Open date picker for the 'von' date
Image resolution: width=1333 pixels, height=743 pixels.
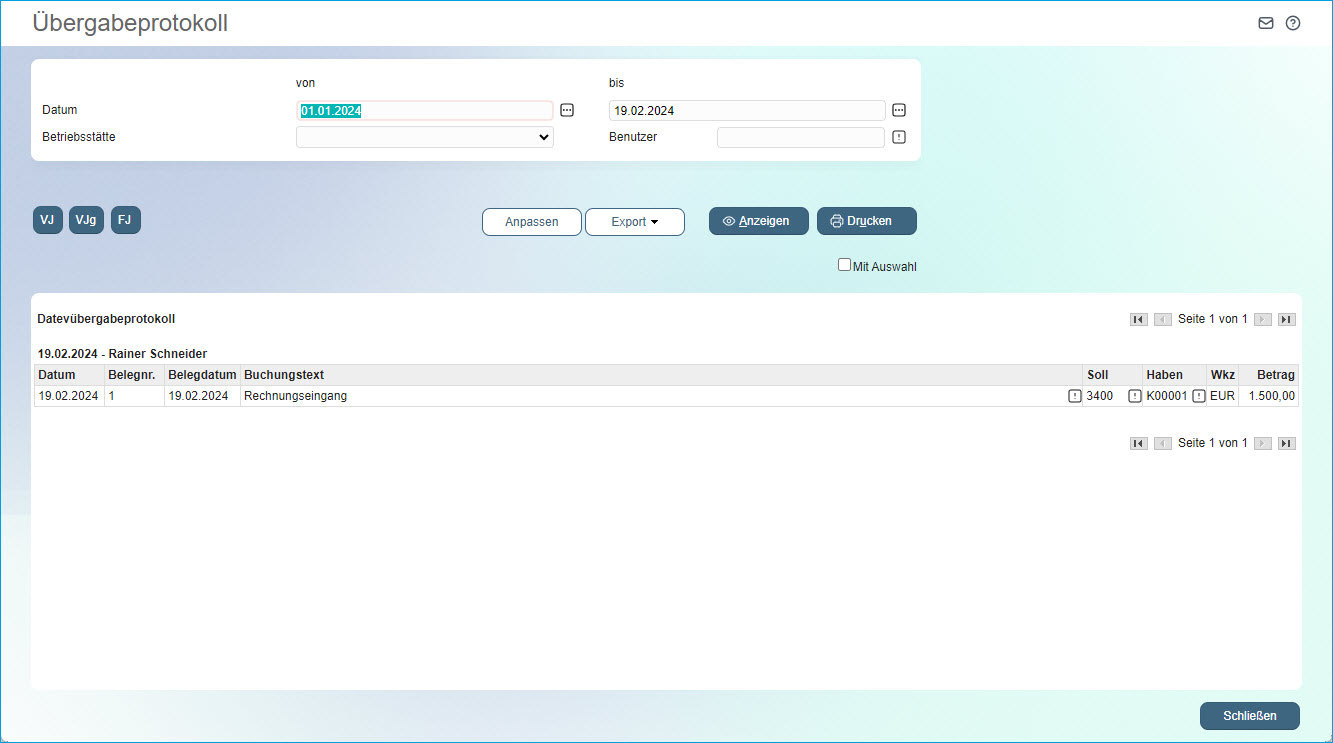pos(567,111)
